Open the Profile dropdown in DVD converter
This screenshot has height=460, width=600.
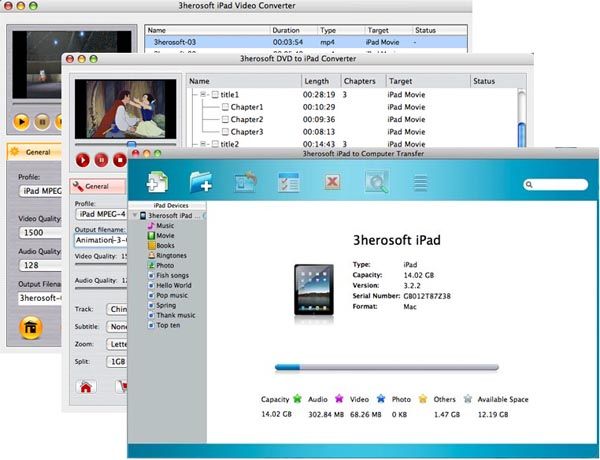tap(101, 214)
